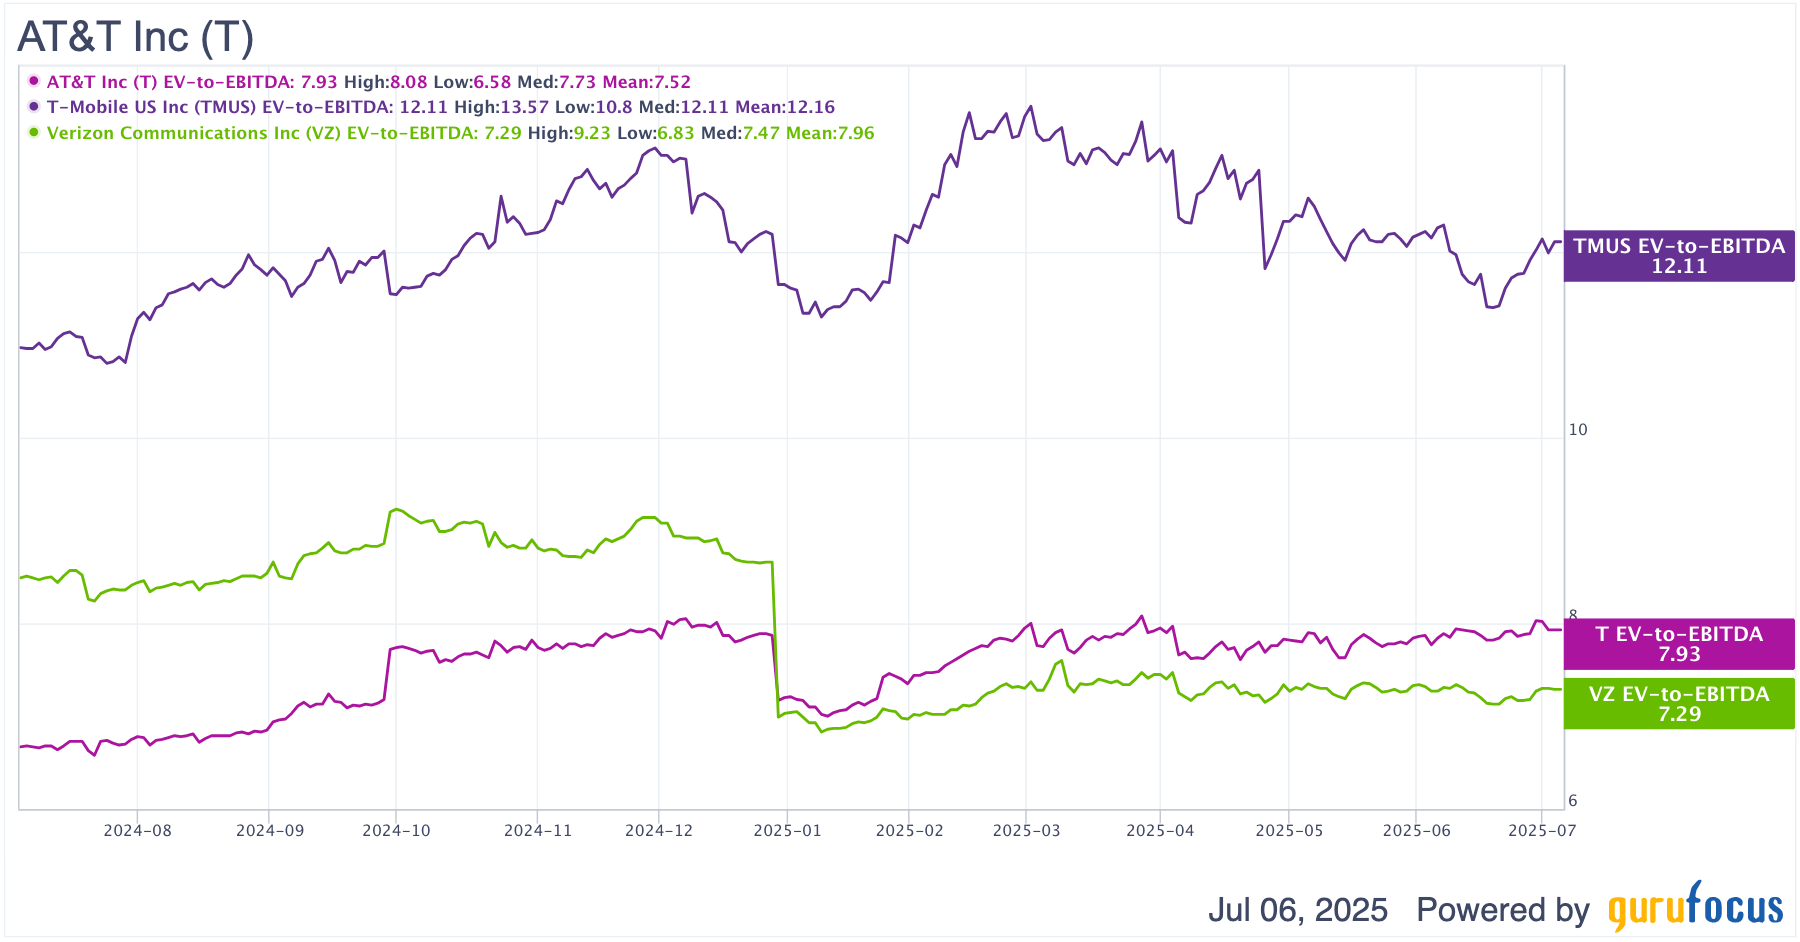
Task: Click the y-axis 10 gridline label
Action: [1578, 429]
